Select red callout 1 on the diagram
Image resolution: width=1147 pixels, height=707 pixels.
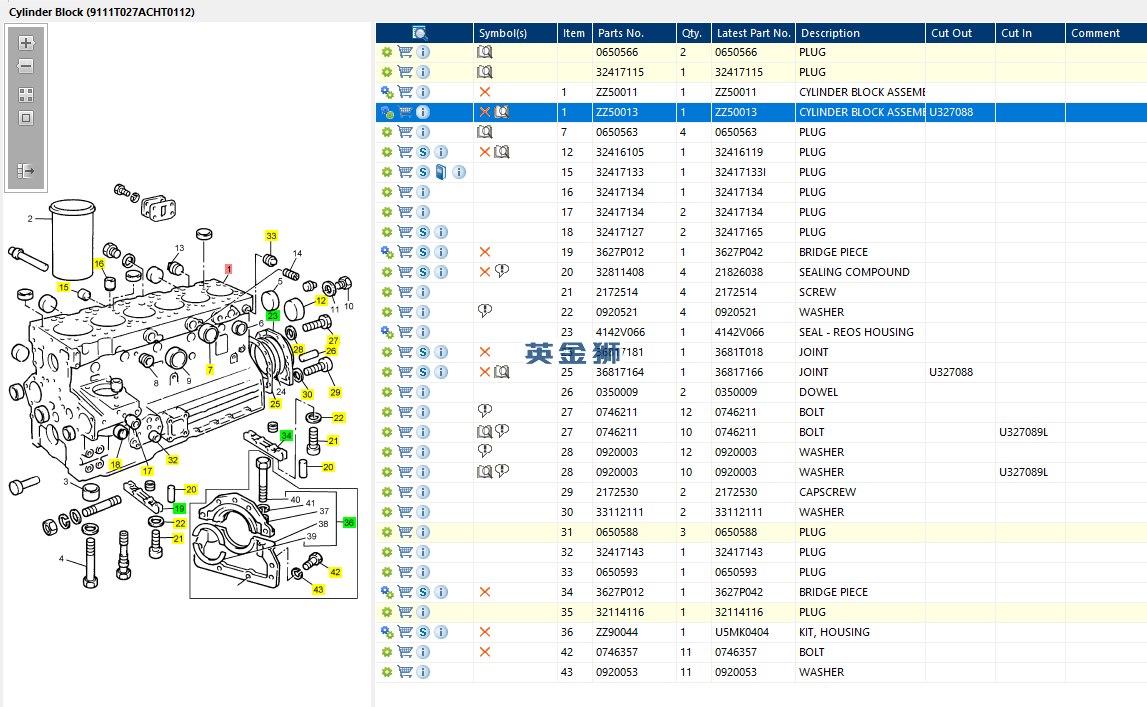tap(229, 269)
